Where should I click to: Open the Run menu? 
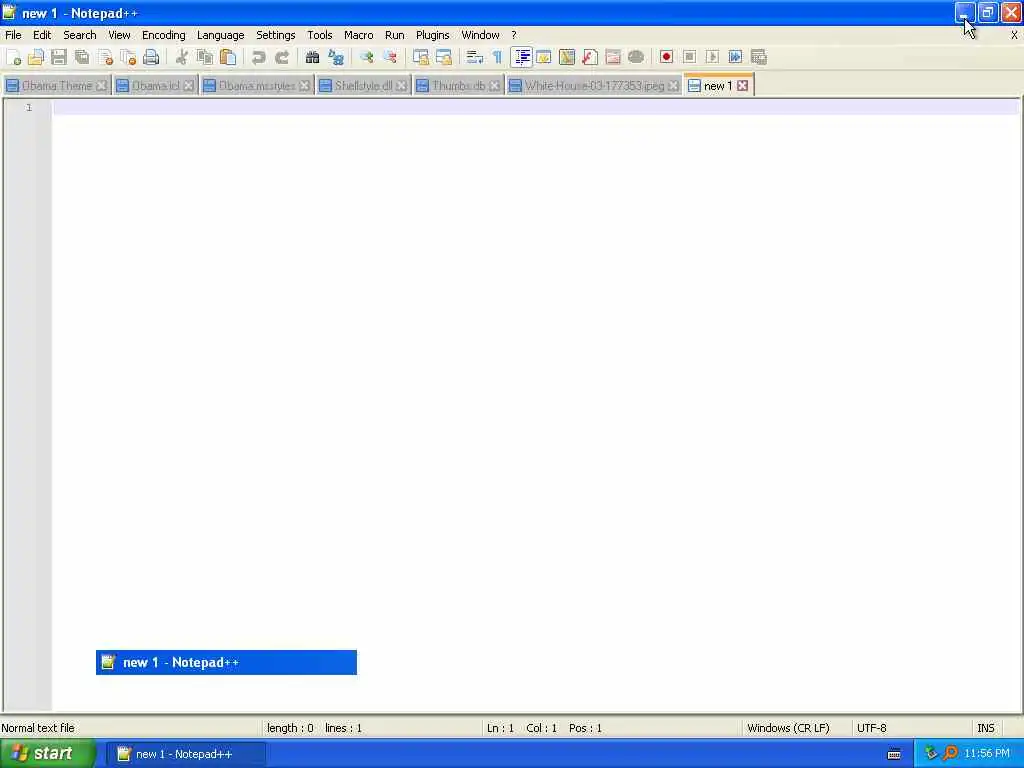[394, 35]
